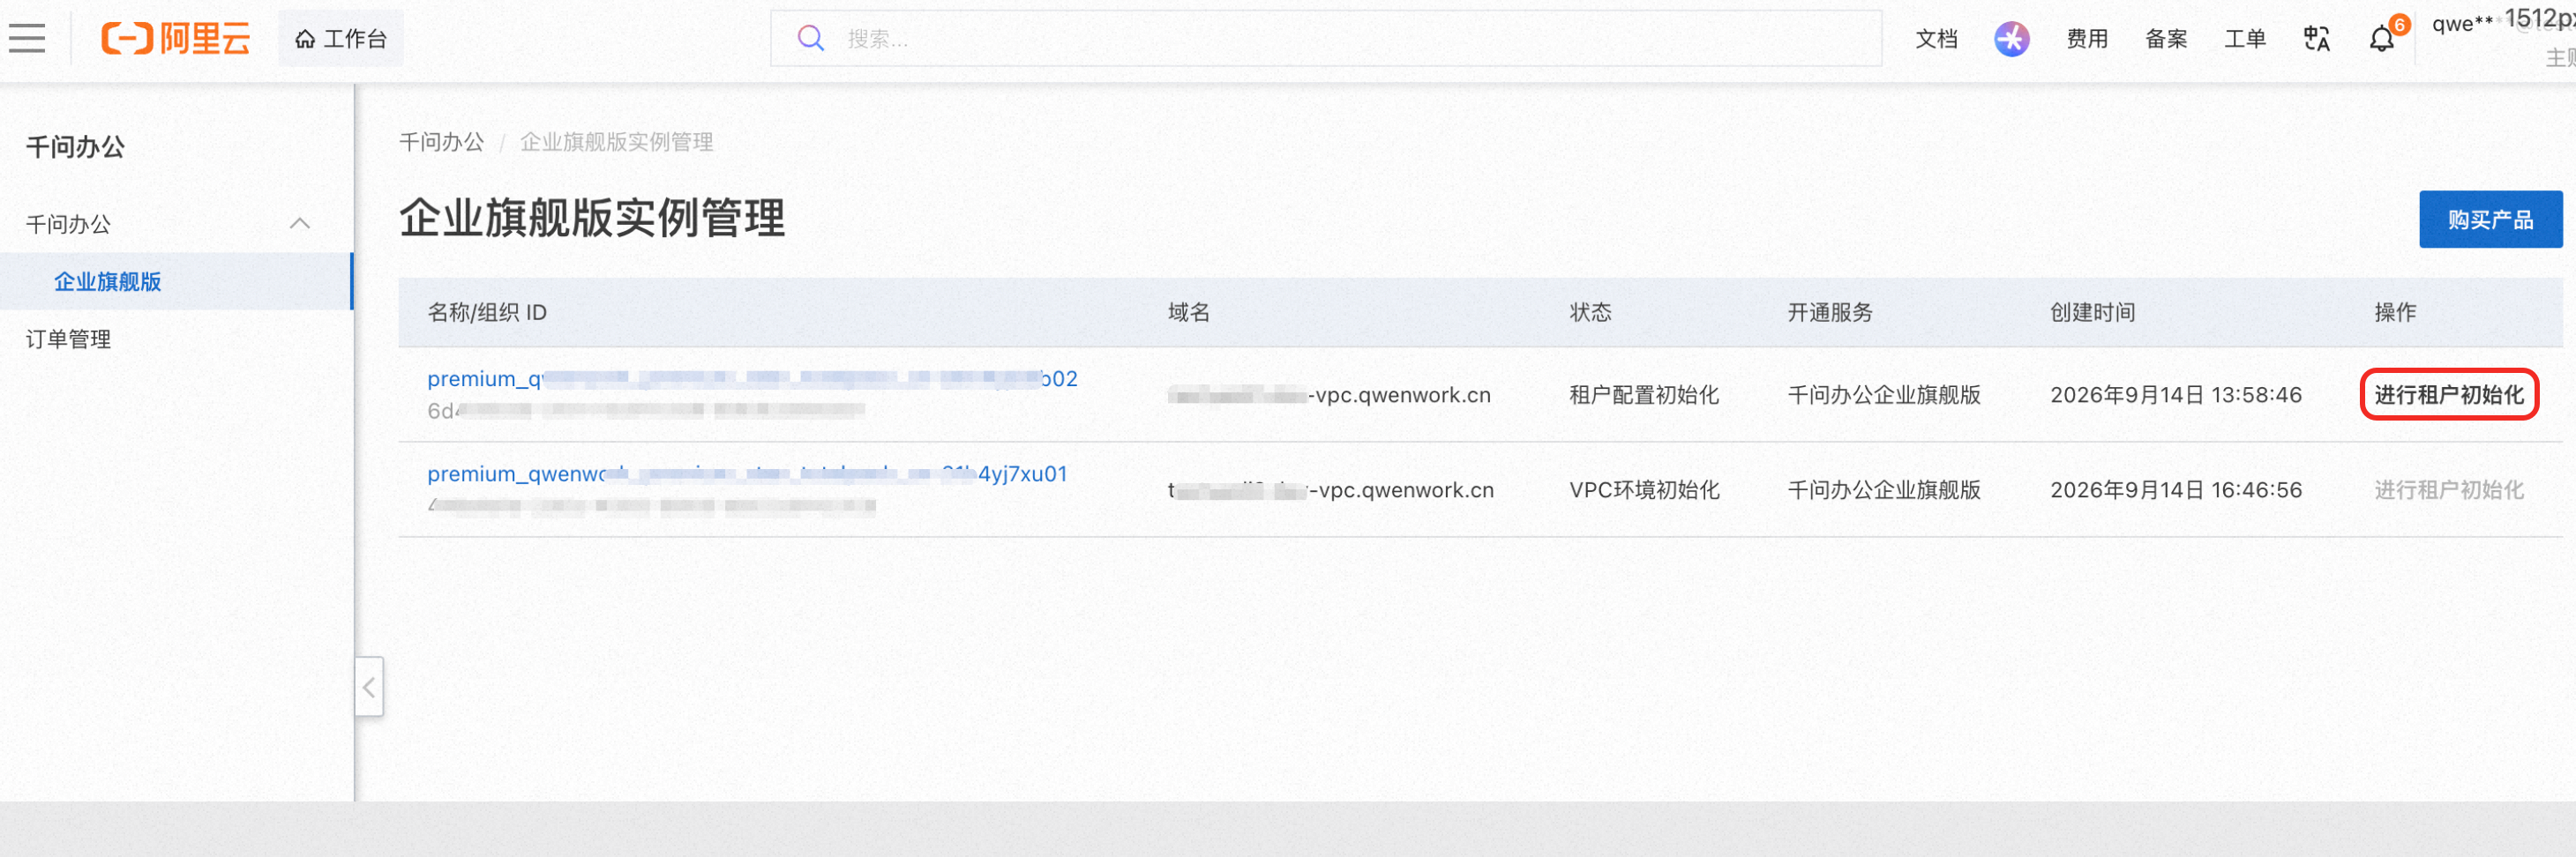Focus the top search field
This screenshot has width=2576, height=857.
[1326, 38]
